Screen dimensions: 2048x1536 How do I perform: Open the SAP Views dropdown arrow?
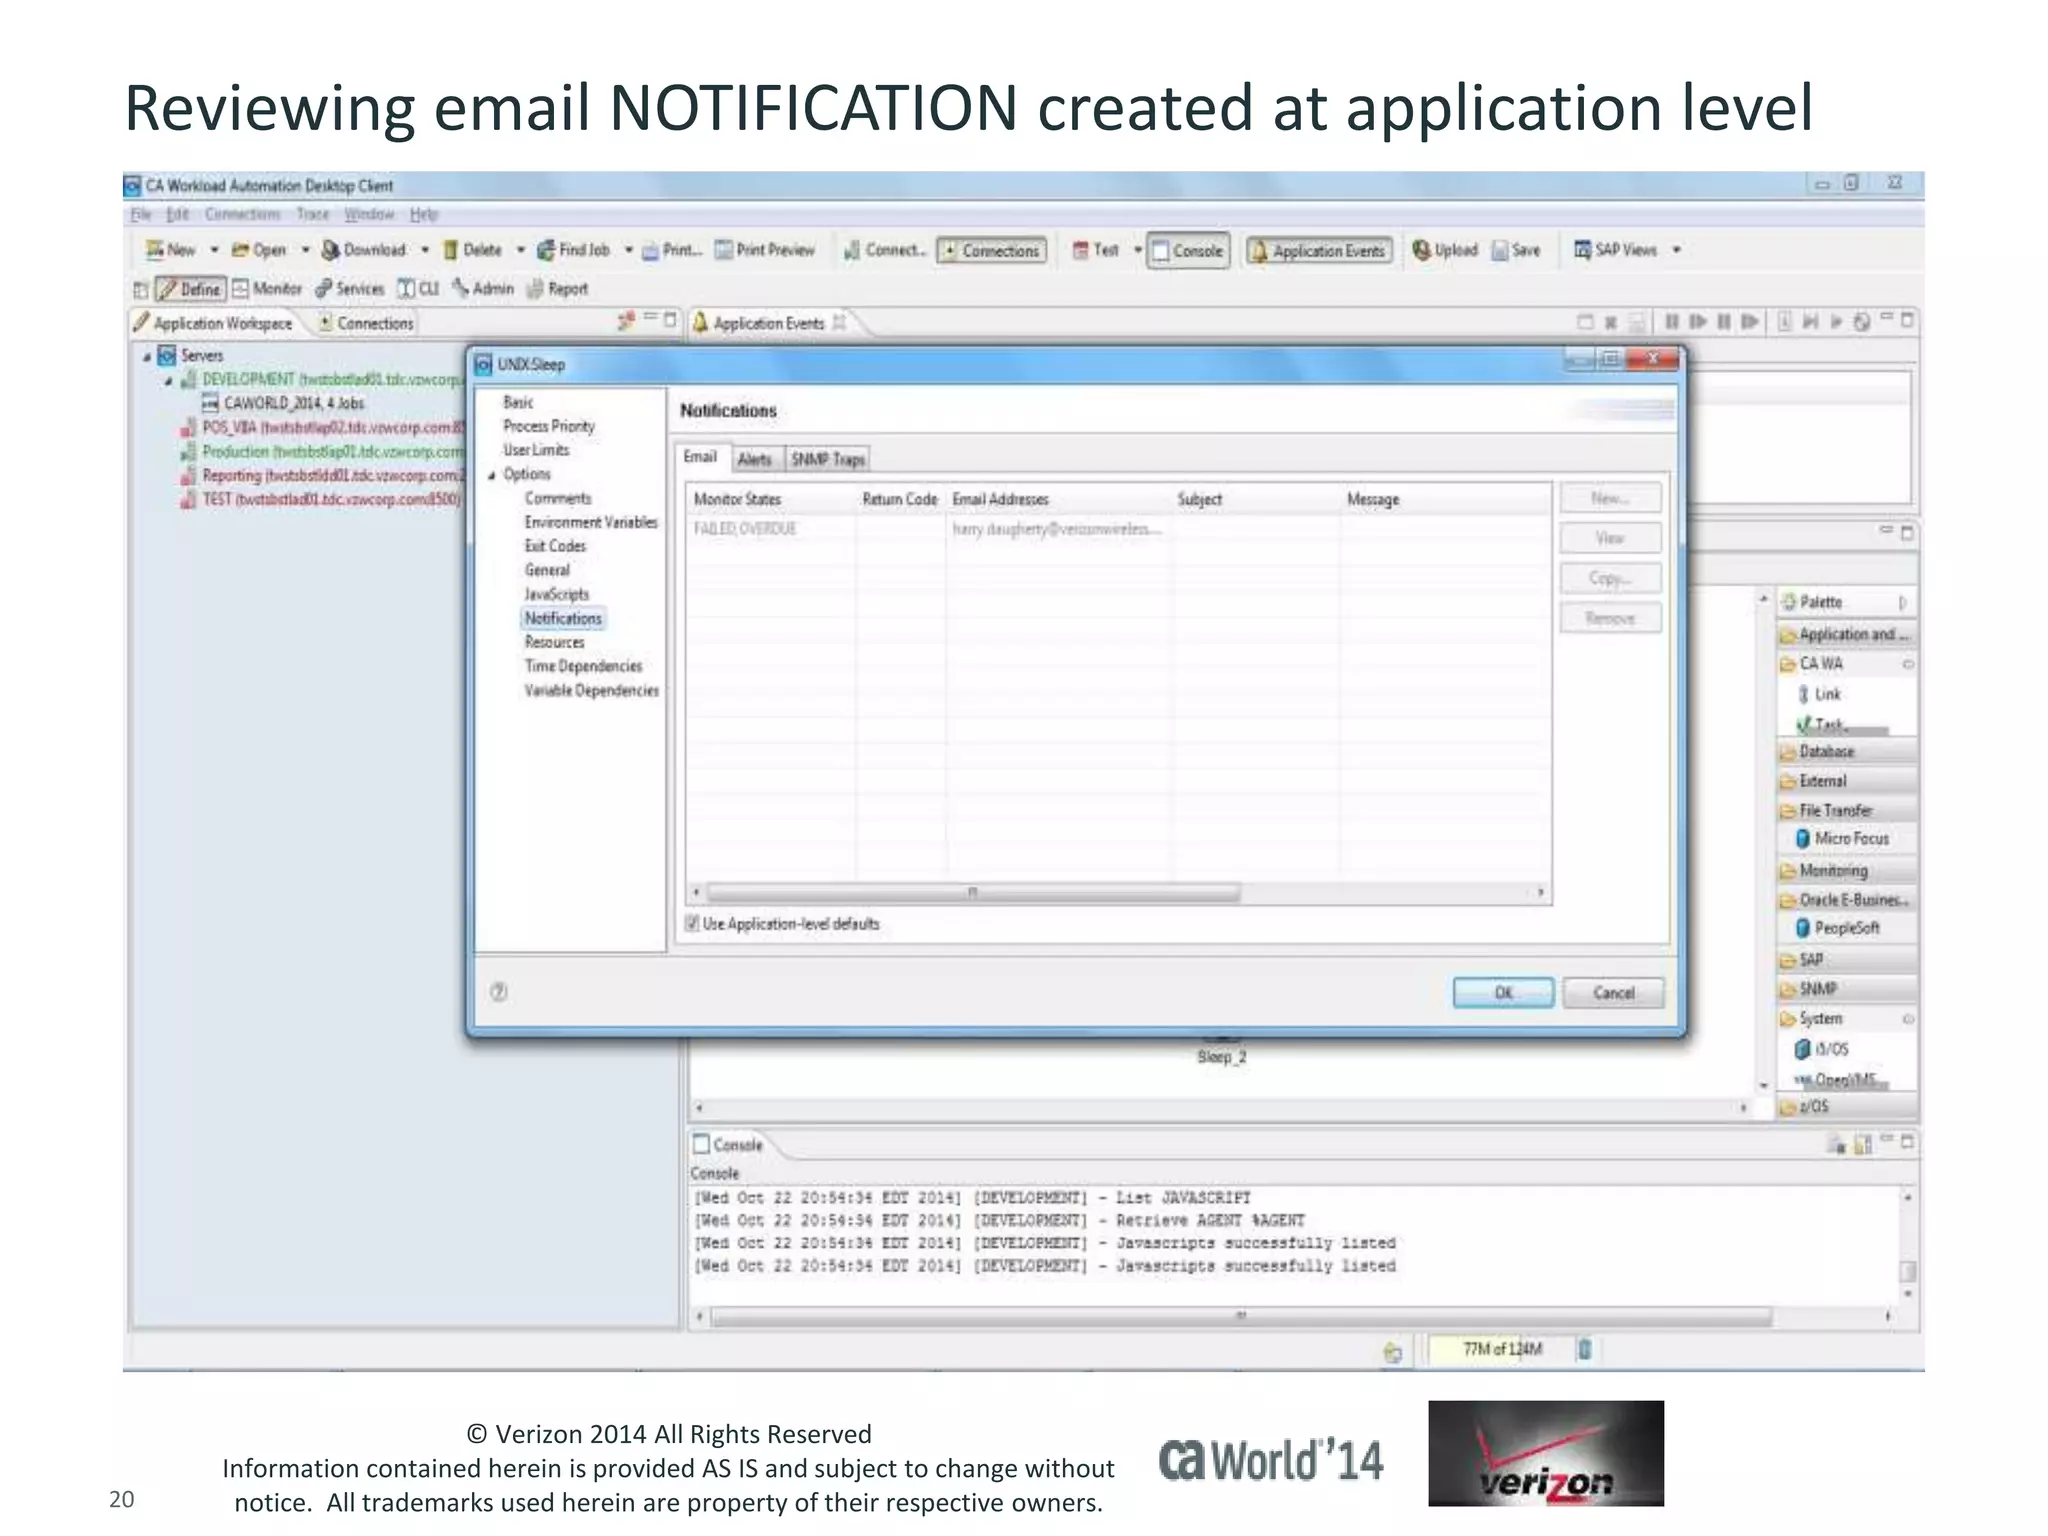(x=1676, y=250)
